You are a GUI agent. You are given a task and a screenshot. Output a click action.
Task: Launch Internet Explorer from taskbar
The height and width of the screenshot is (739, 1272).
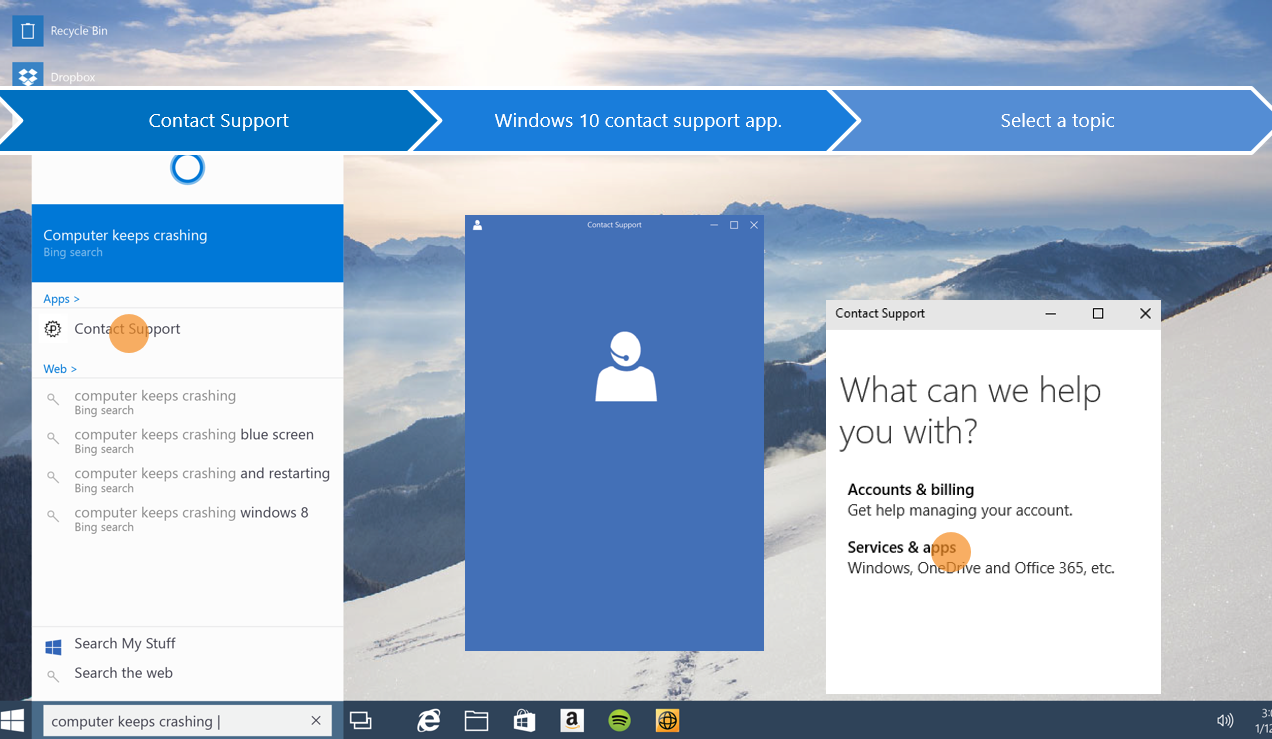pos(429,720)
